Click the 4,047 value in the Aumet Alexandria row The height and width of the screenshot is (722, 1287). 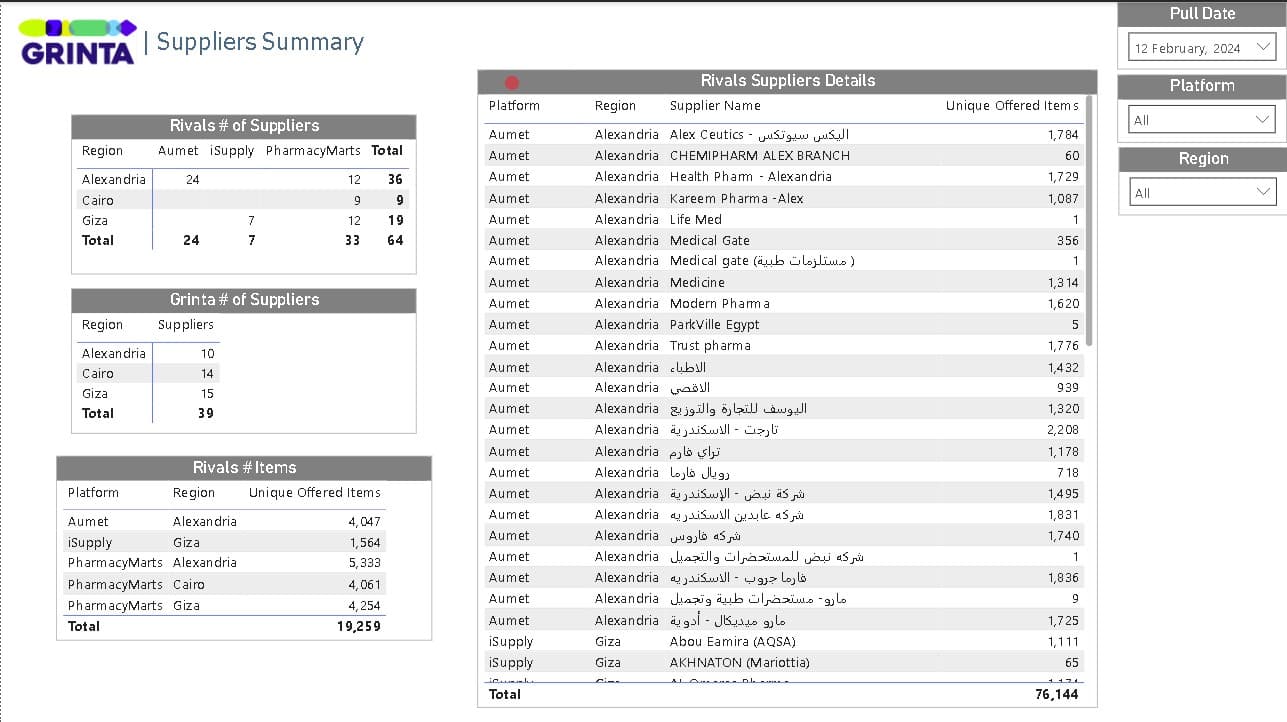tap(364, 522)
